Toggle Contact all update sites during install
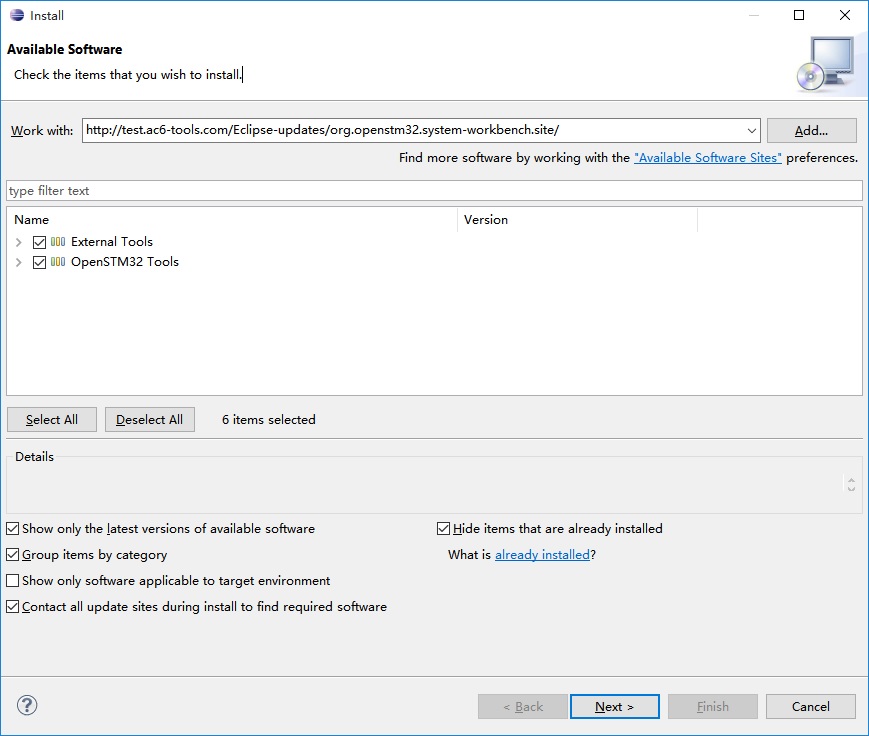This screenshot has height=736, width=869. (x=13, y=606)
